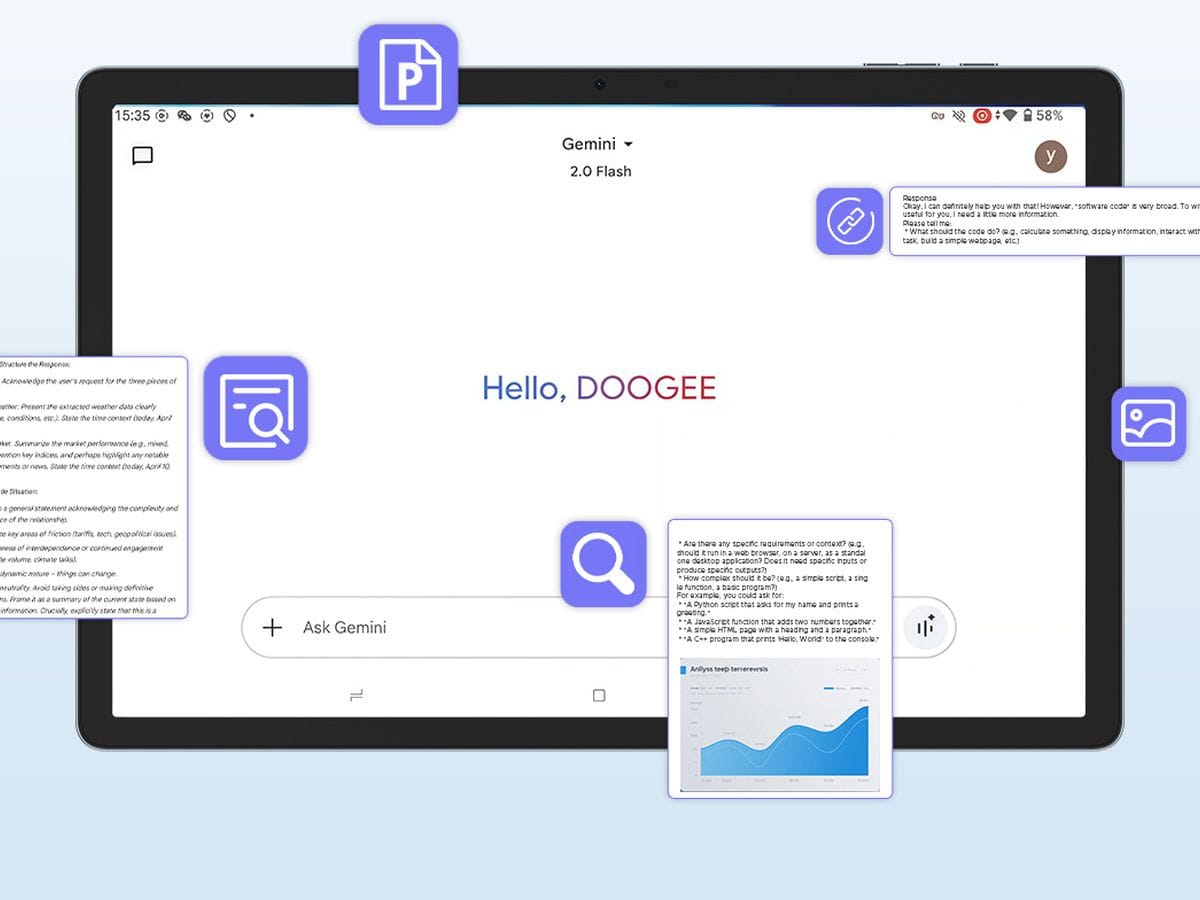The image size is (1200, 900).
Task: Focus the Ask Gemini input field
Action: (x=598, y=628)
